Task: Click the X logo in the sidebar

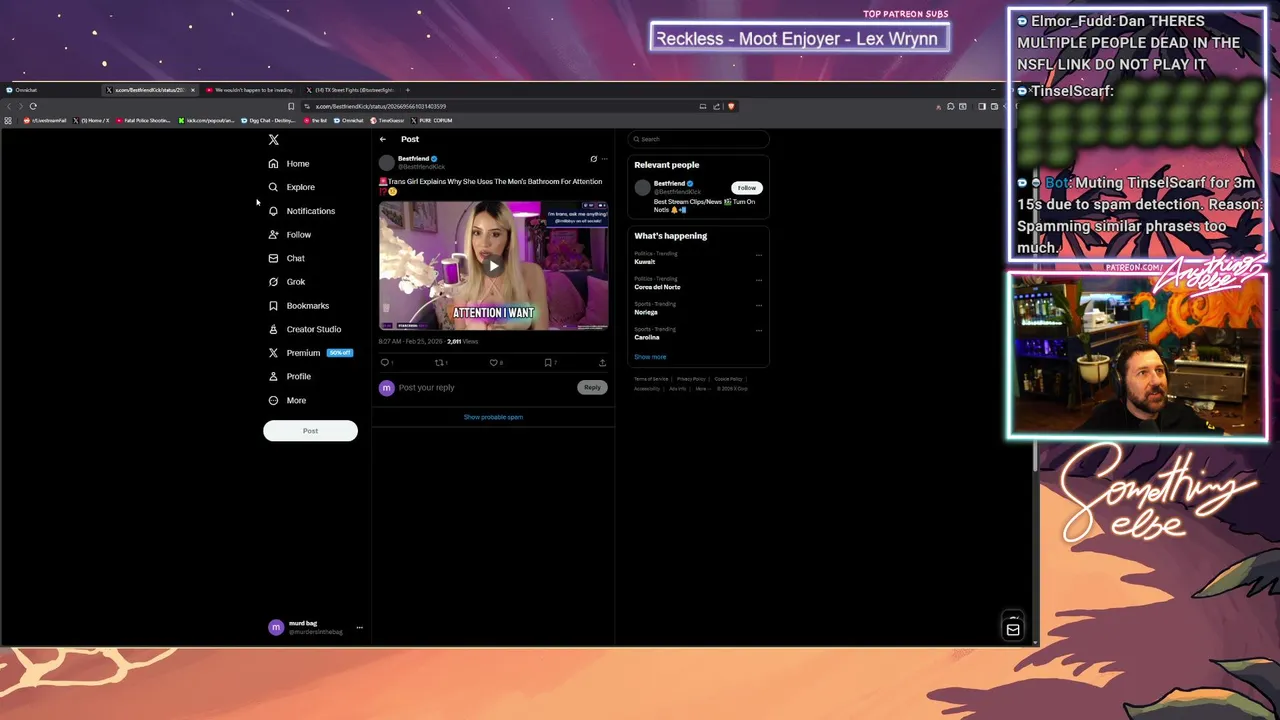Action: pos(273,140)
